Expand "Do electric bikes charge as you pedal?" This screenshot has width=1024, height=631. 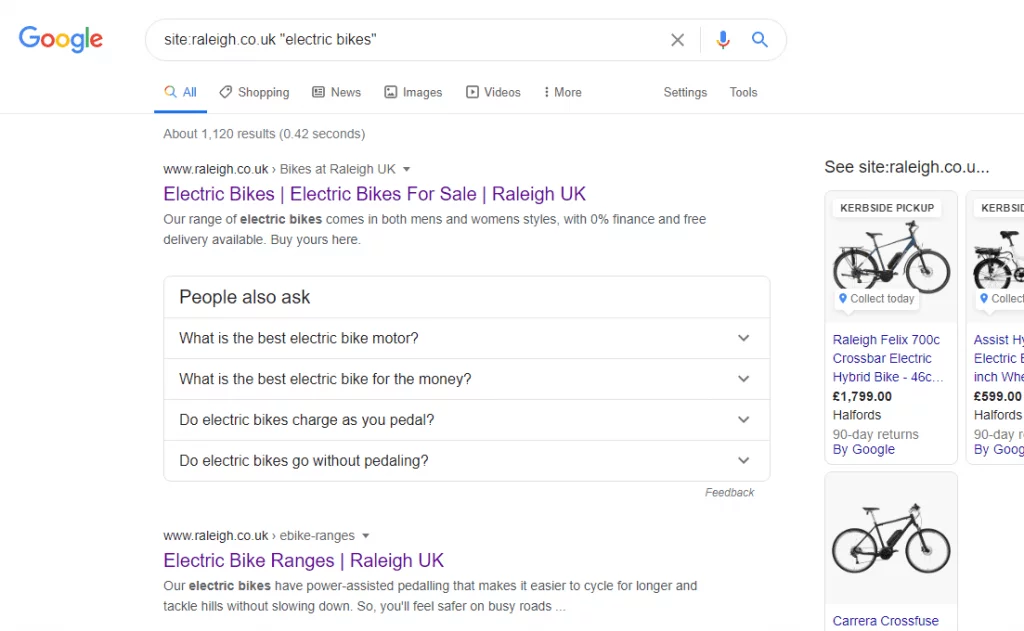tap(466, 420)
